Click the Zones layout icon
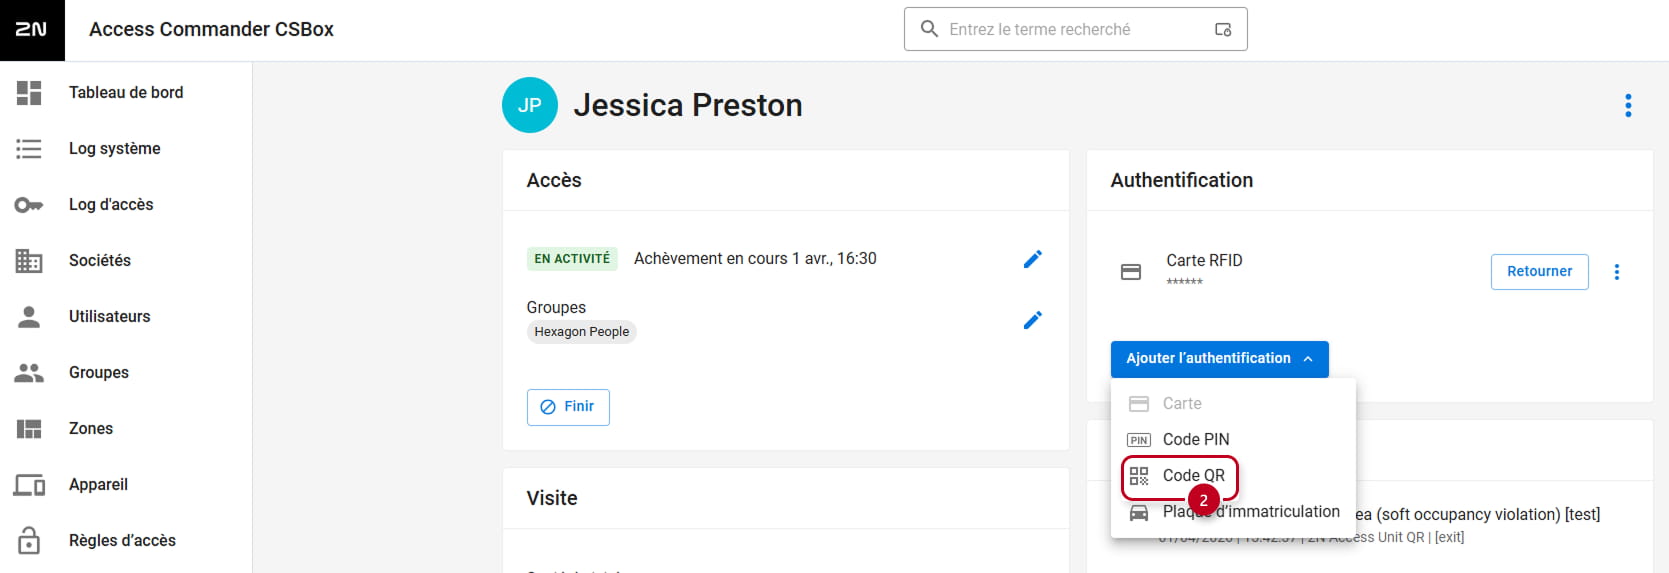Image resolution: width=1669 pixels, height=573 pixels. pyautogui.click(x=29, y=429)
